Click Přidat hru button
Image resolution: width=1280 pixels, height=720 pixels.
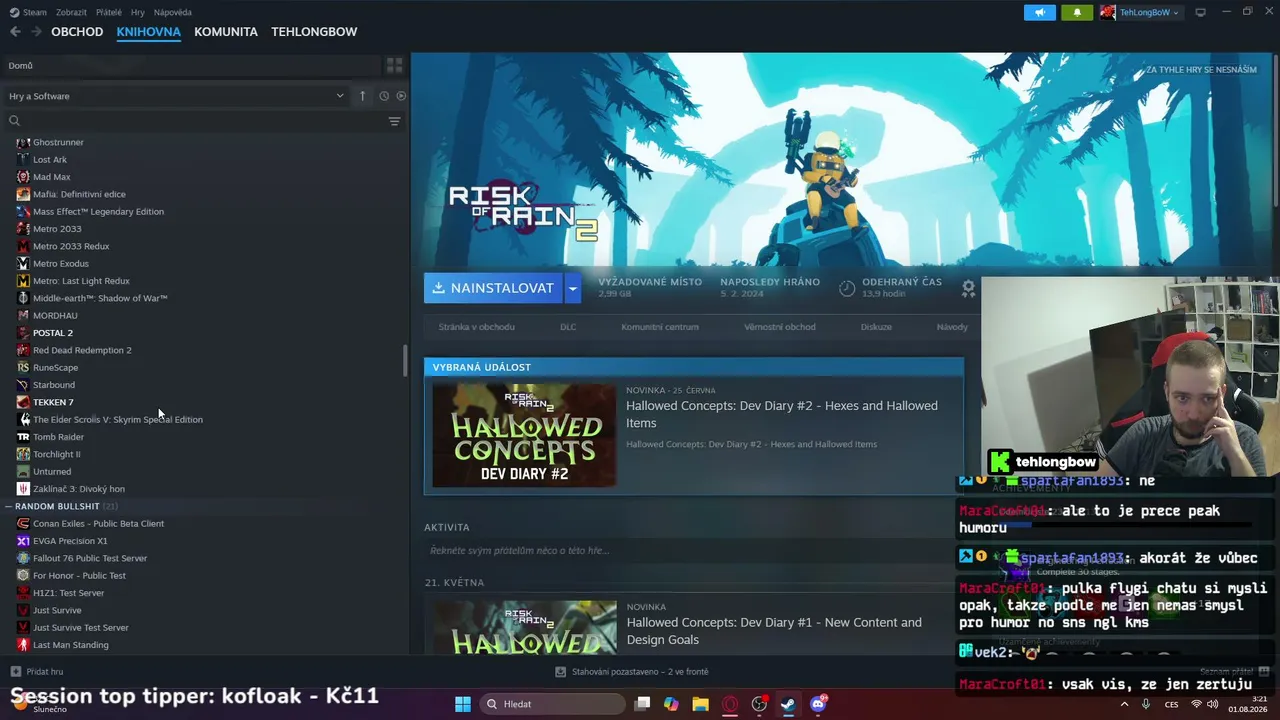coord(37,672)
